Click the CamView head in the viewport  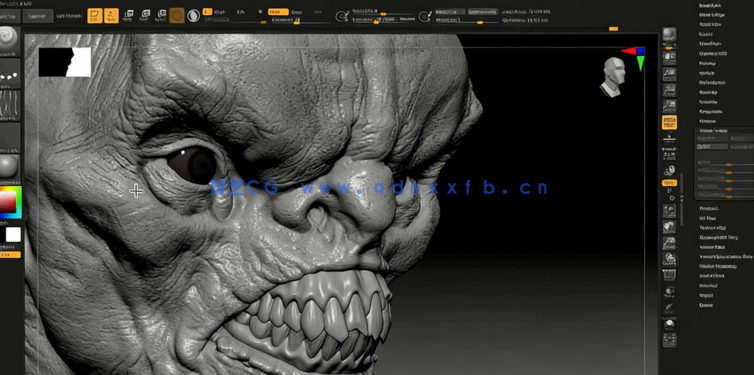tap(613, 76)
